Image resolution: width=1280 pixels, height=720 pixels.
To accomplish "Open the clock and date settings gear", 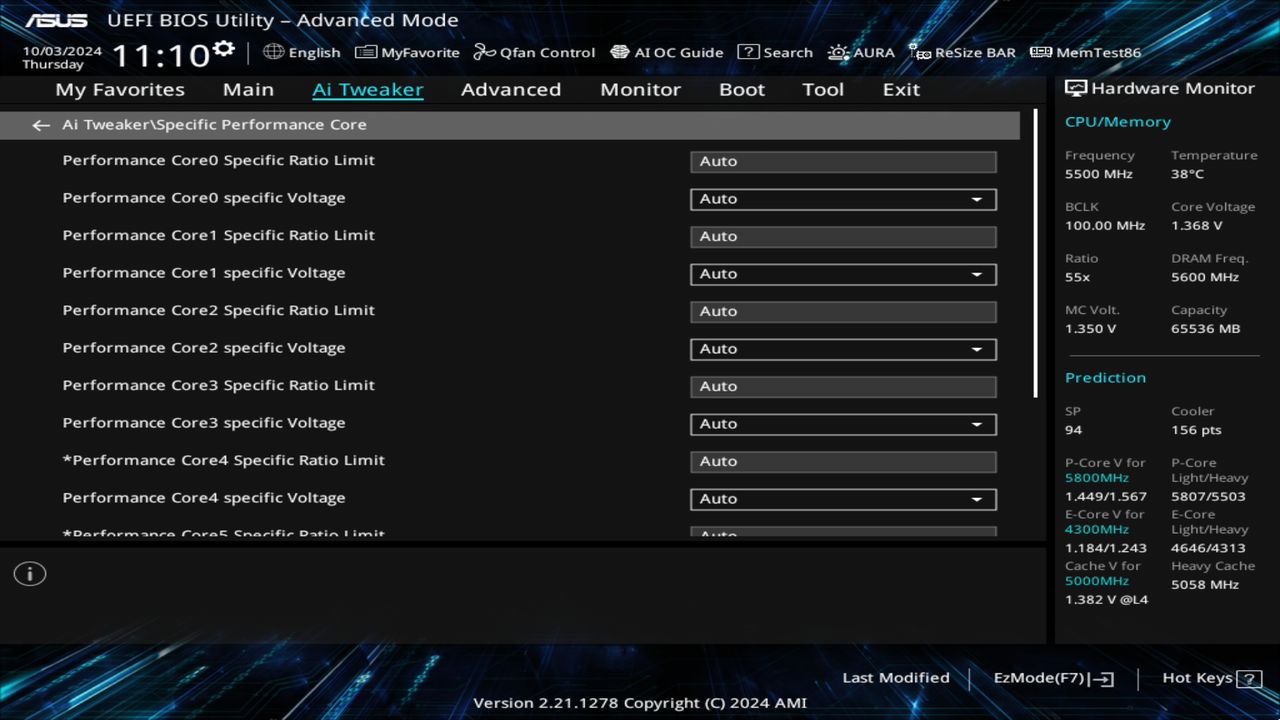I will (224, 47).
